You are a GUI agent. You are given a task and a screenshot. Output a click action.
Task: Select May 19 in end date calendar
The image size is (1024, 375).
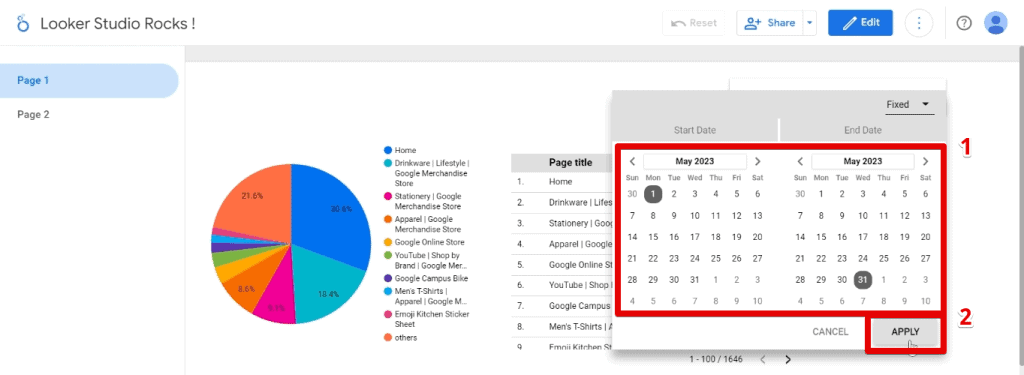coord(904,237)
